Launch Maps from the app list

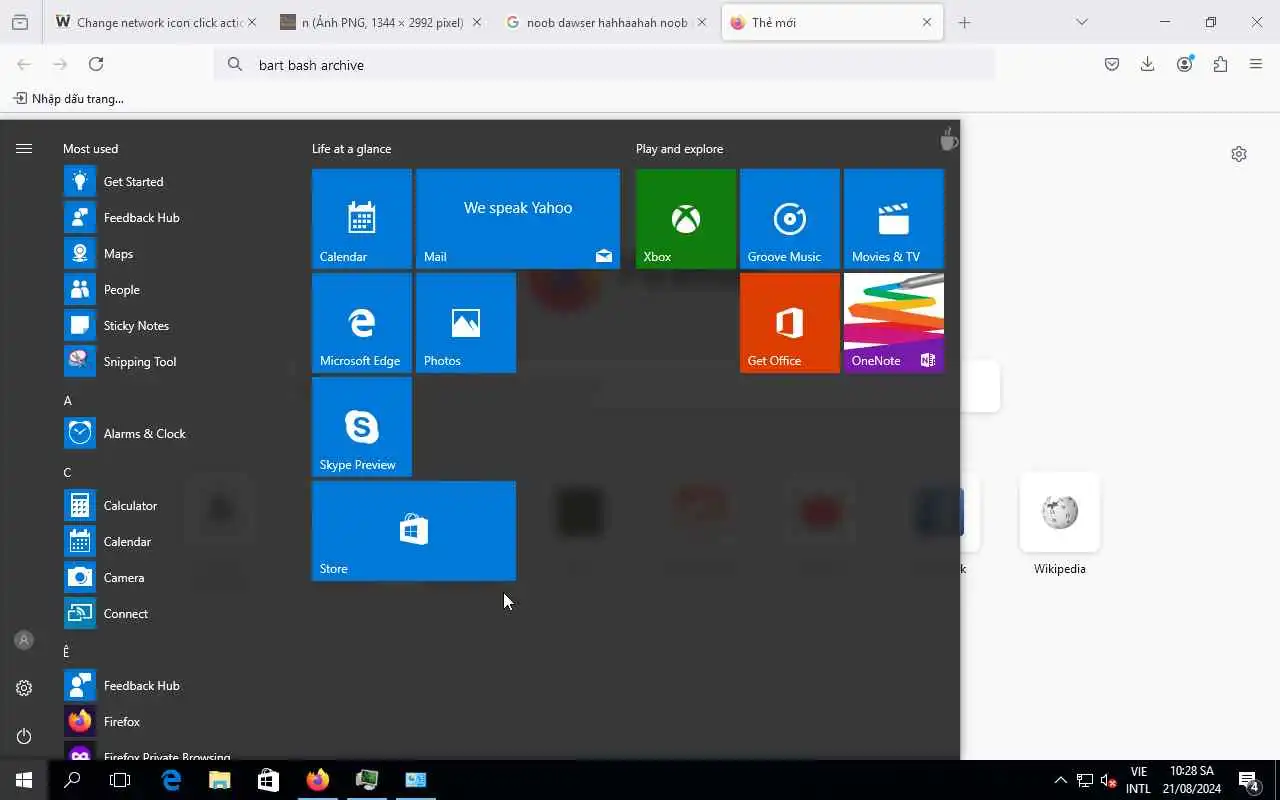coord(175,254)
